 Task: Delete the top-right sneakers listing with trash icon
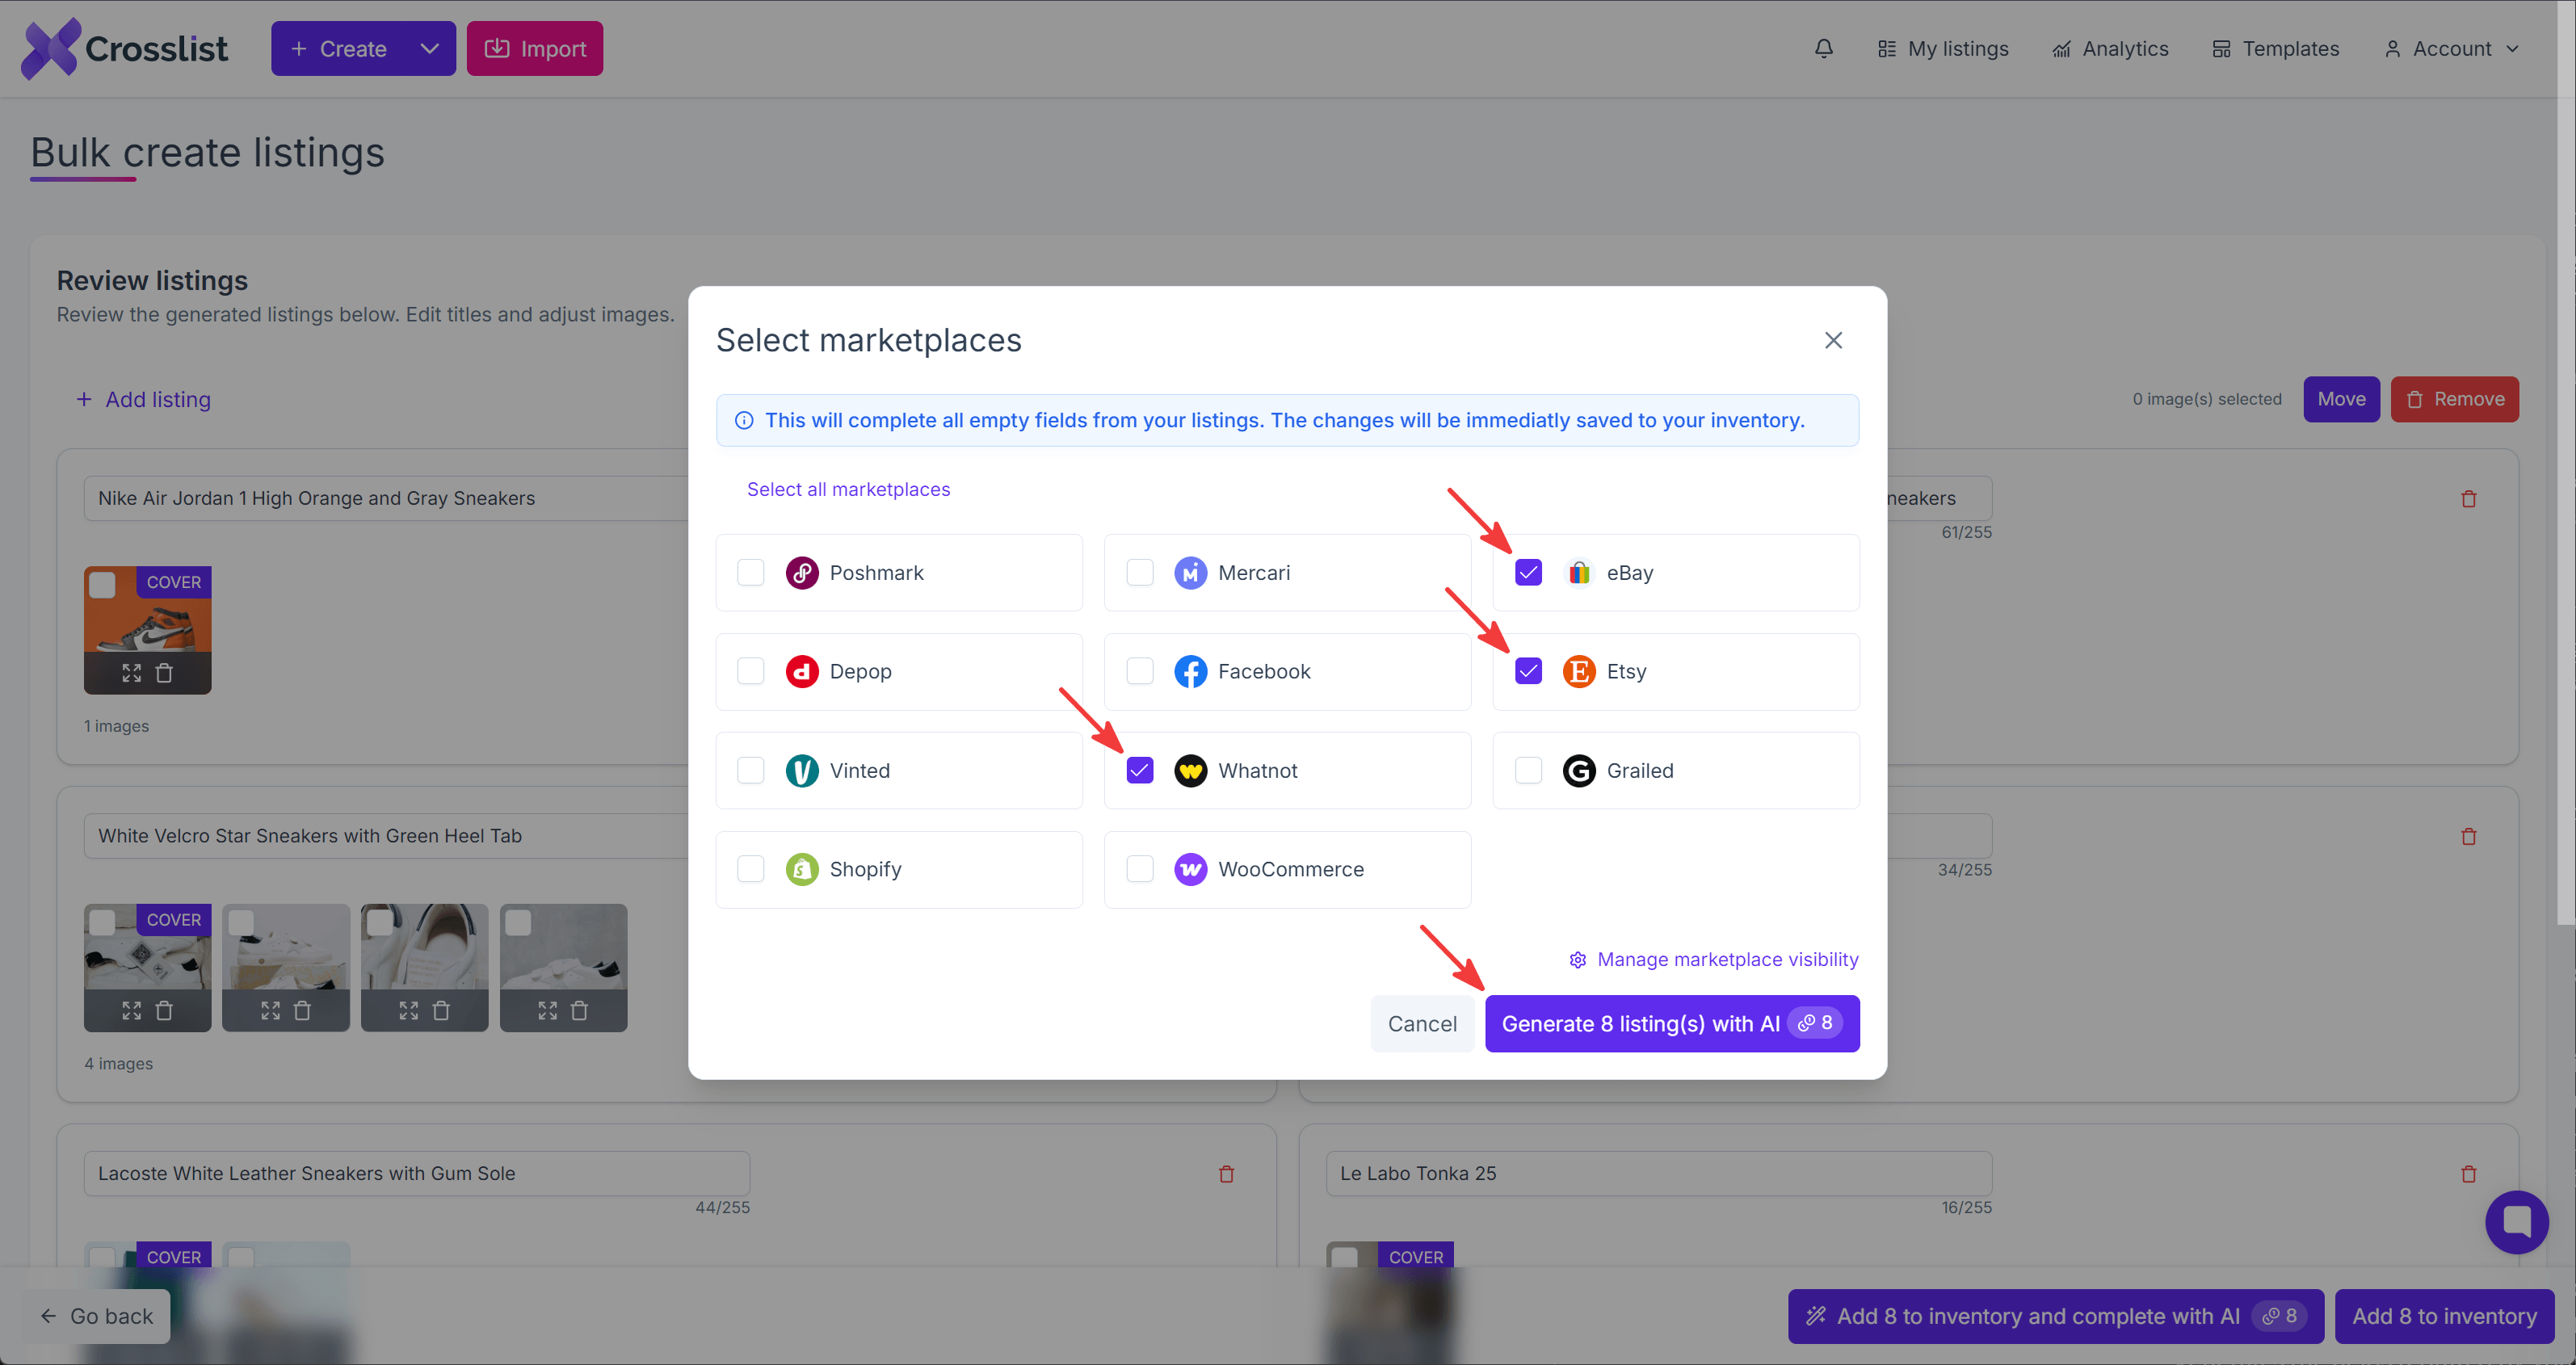point(2468,499)
